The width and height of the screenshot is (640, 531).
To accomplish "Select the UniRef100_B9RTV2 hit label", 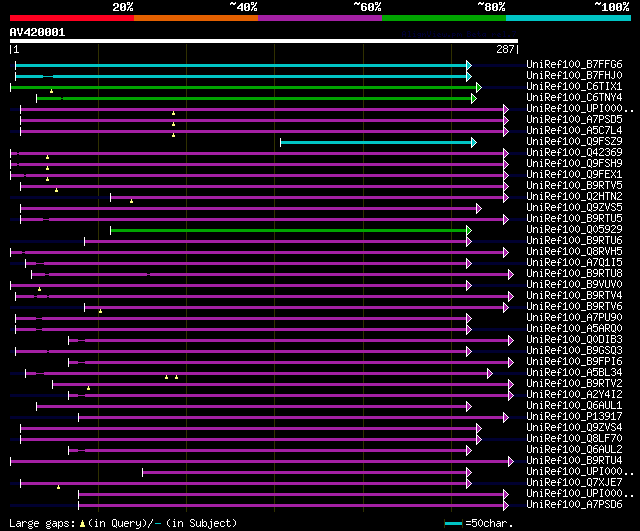I will click(574, 384).
